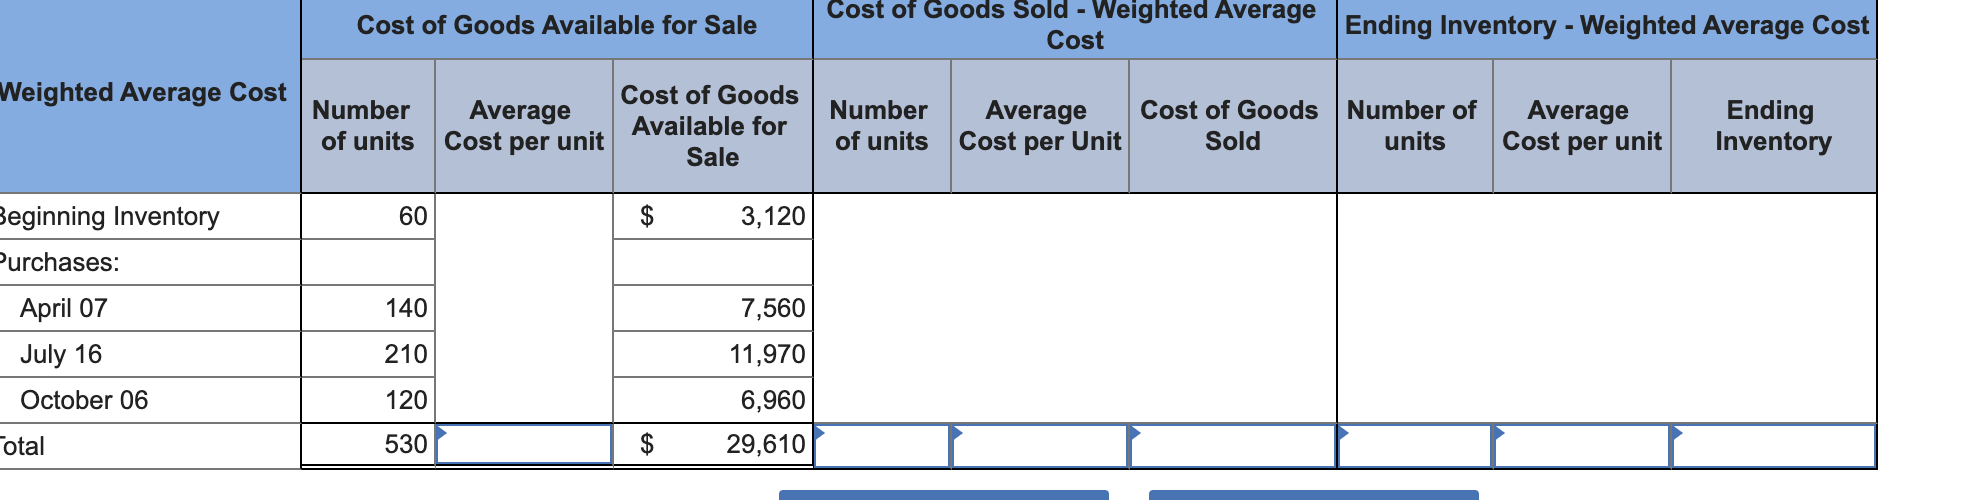Screen dimensions: 1964x500
Task: Select the Ending Inventory Average Cost per unit total field
Action: coord(1582,446)
